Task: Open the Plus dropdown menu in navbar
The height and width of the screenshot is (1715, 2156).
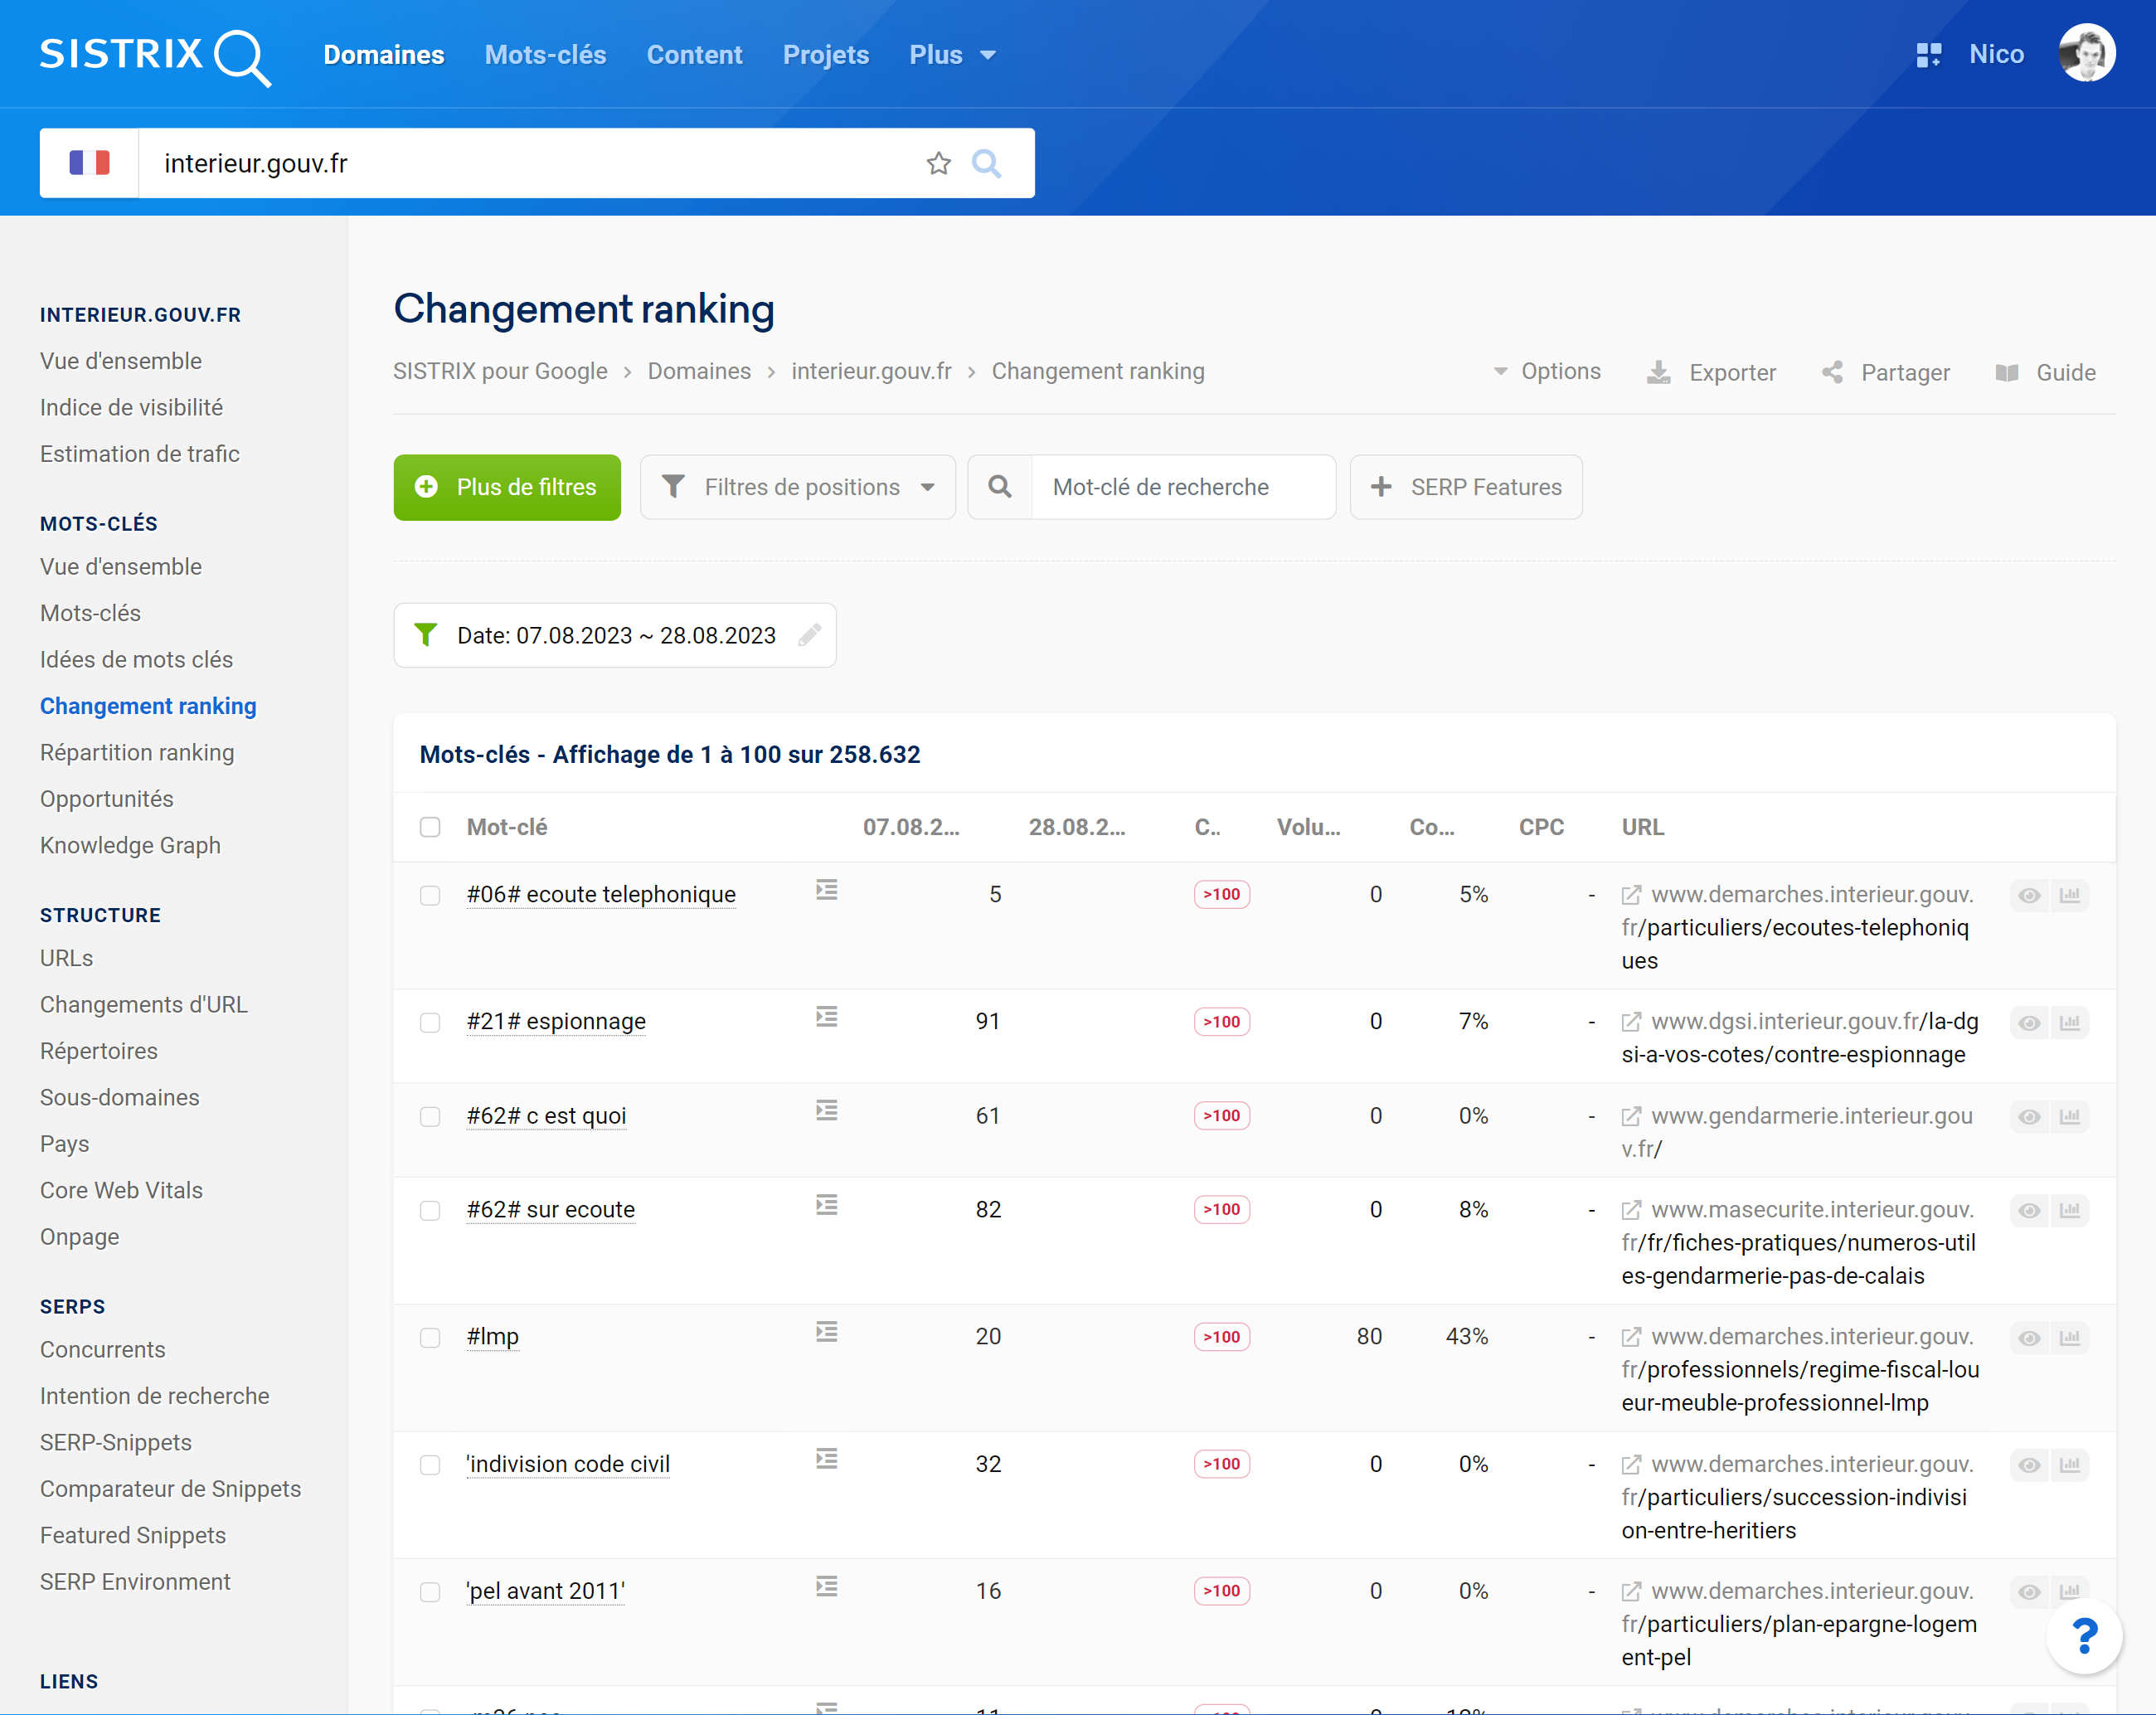Action: (950, 54)
